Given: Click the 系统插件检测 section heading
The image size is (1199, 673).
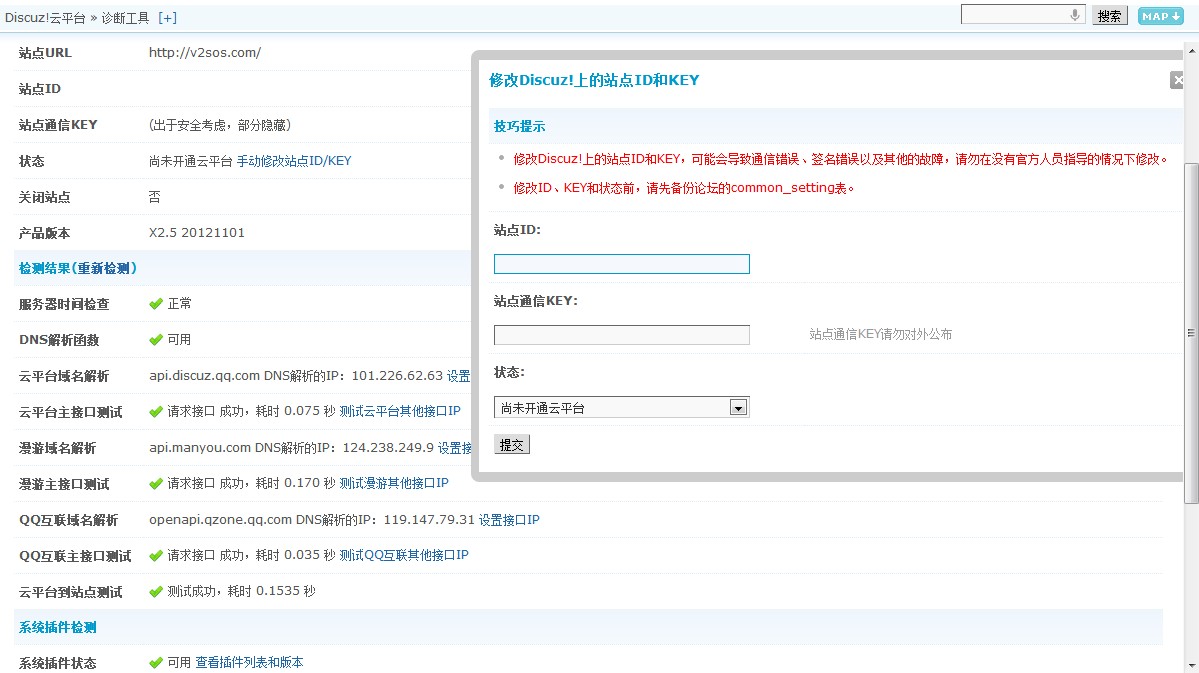Looking at the screenshot, I should (57, 628).
